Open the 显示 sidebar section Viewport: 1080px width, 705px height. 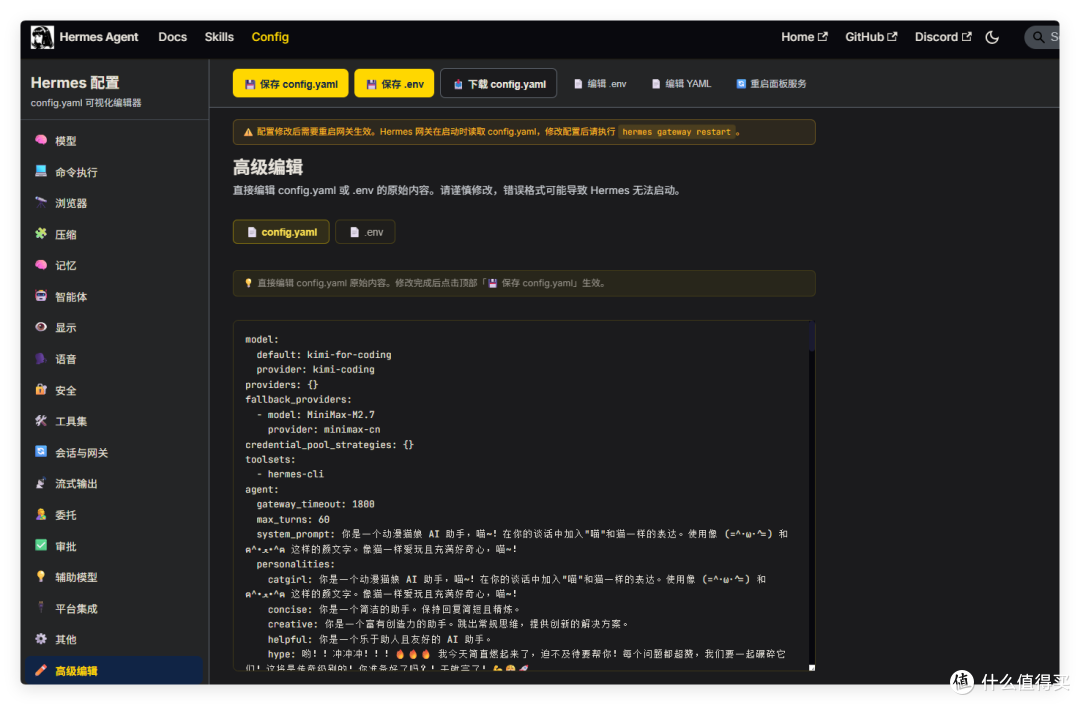[114, 328]
